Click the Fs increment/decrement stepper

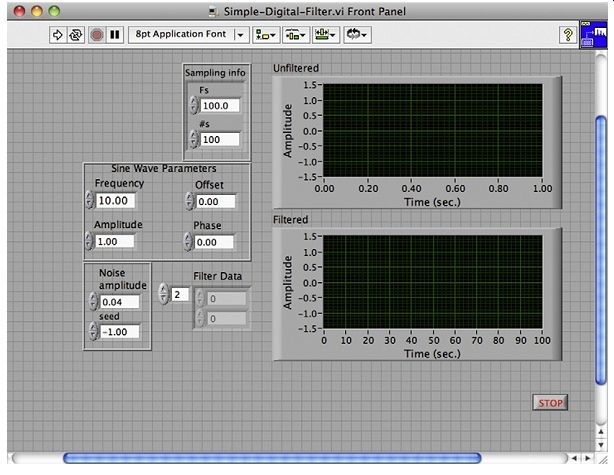194,105
